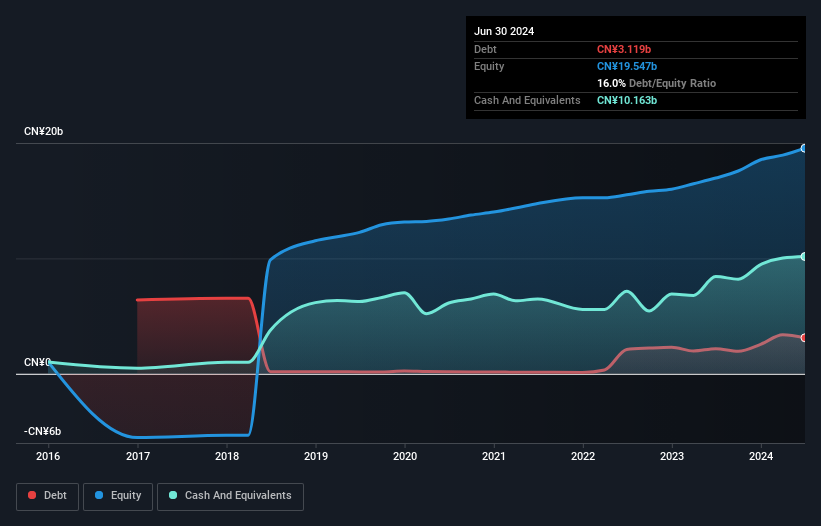
Task: Toggle the Equity legend button
Action: click(x=118, y=496)
